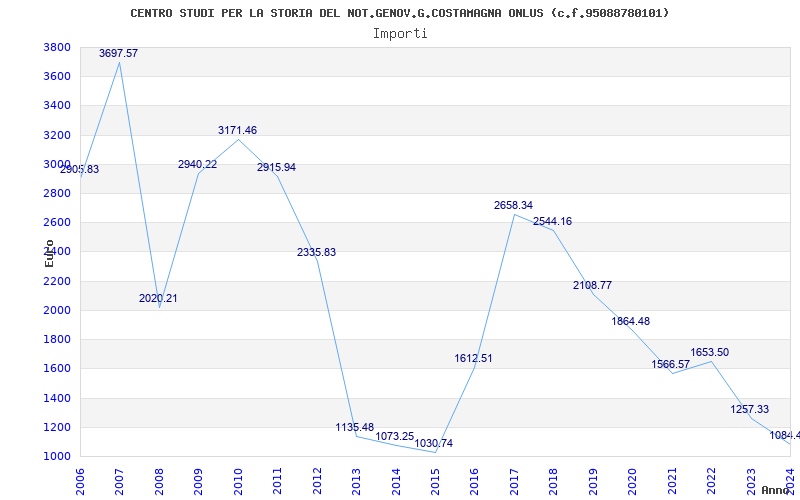This screenshot has height=500, width=800.
Task: Click the data label 1135.48
Action: pyautogui.click(x=355, y=427)
